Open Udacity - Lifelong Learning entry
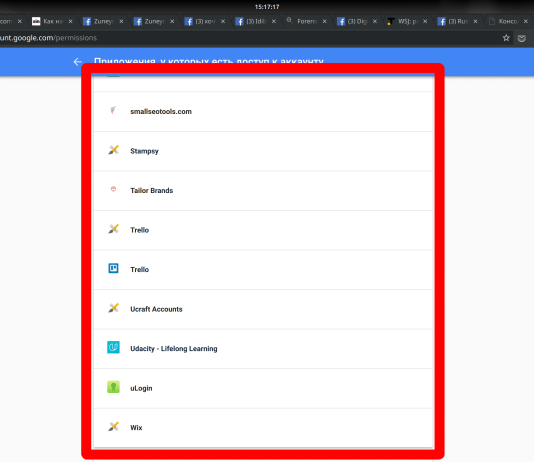534x462 pixels. click(x=263, y=349)
